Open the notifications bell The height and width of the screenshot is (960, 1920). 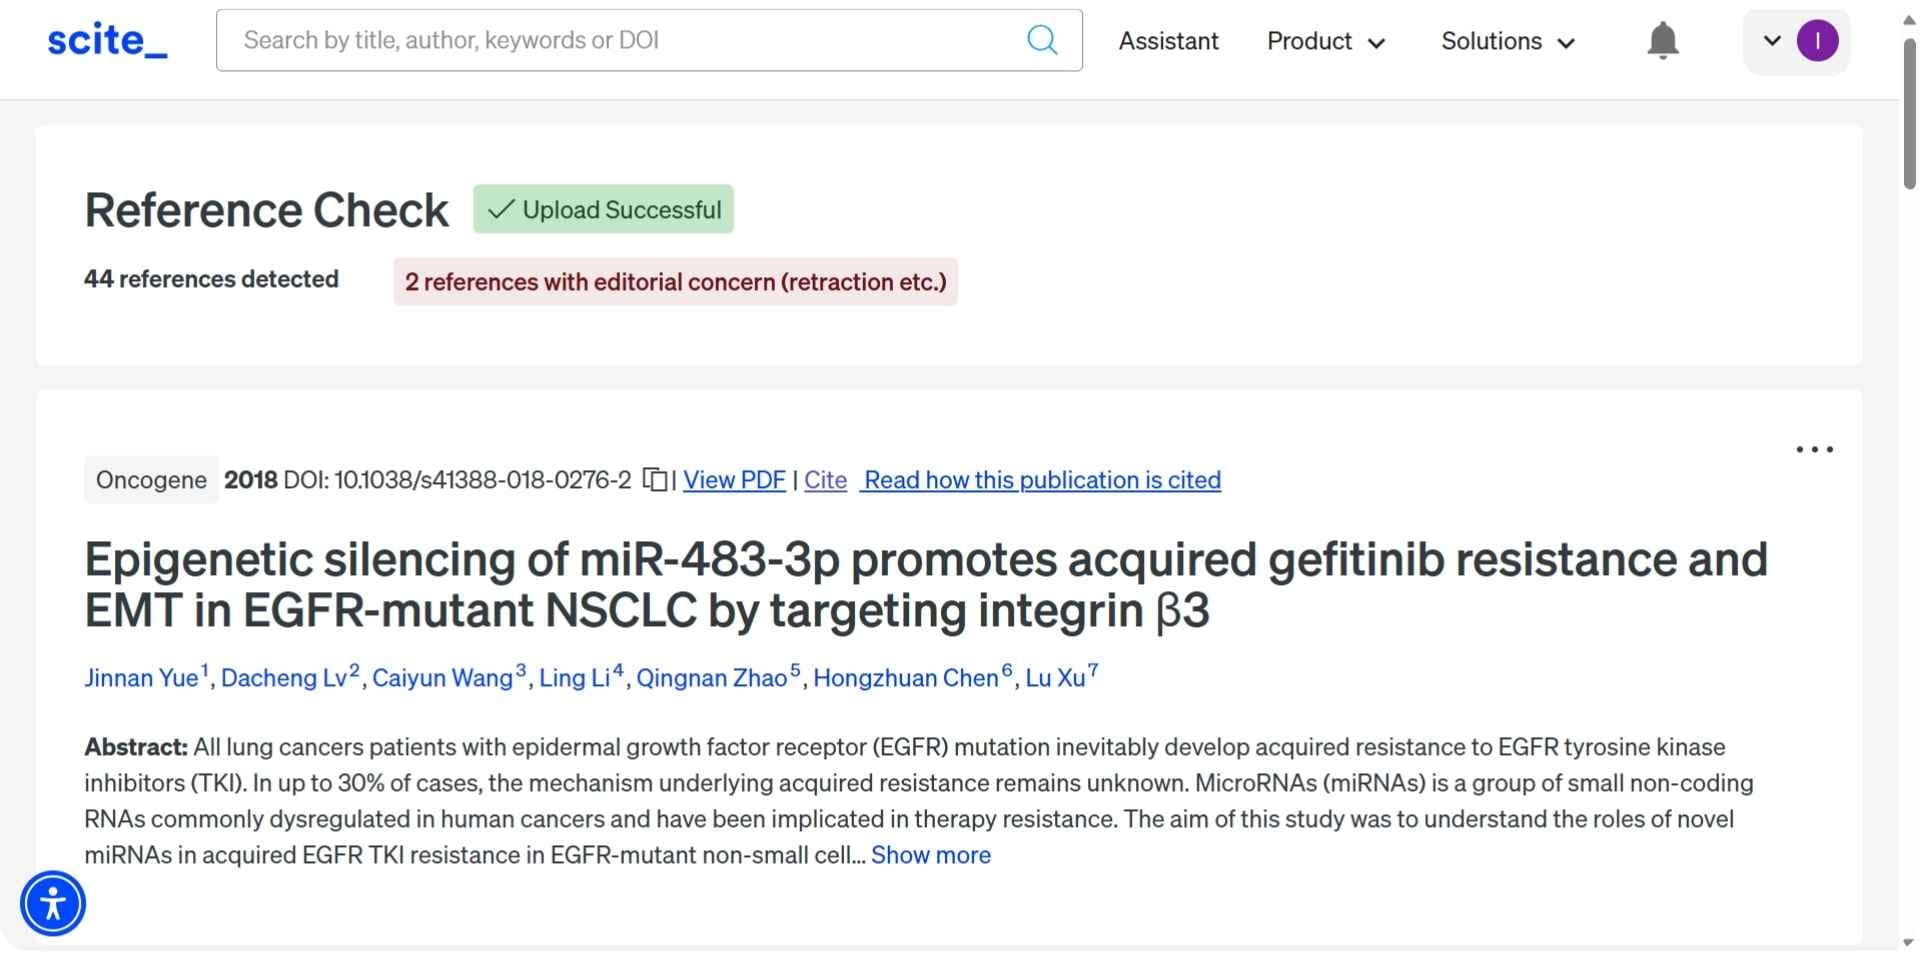click(1662, 41)
